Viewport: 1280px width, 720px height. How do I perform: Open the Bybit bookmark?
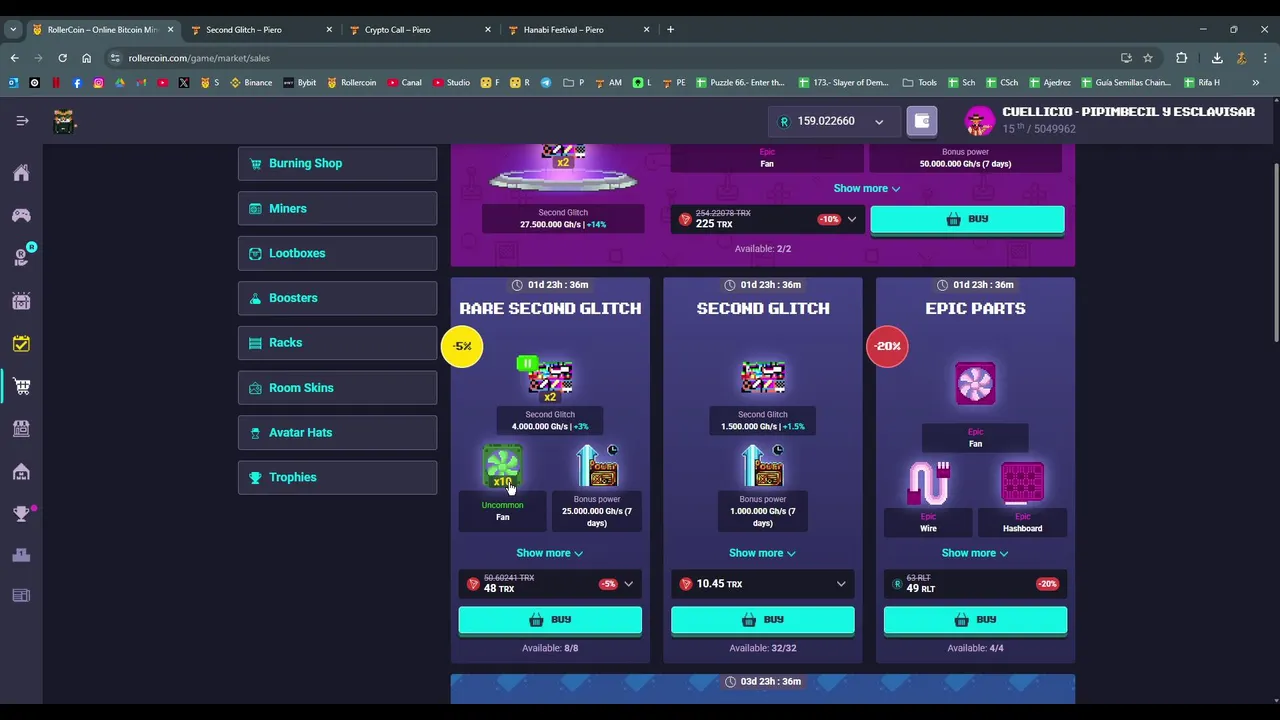click(x=299, y=82)
